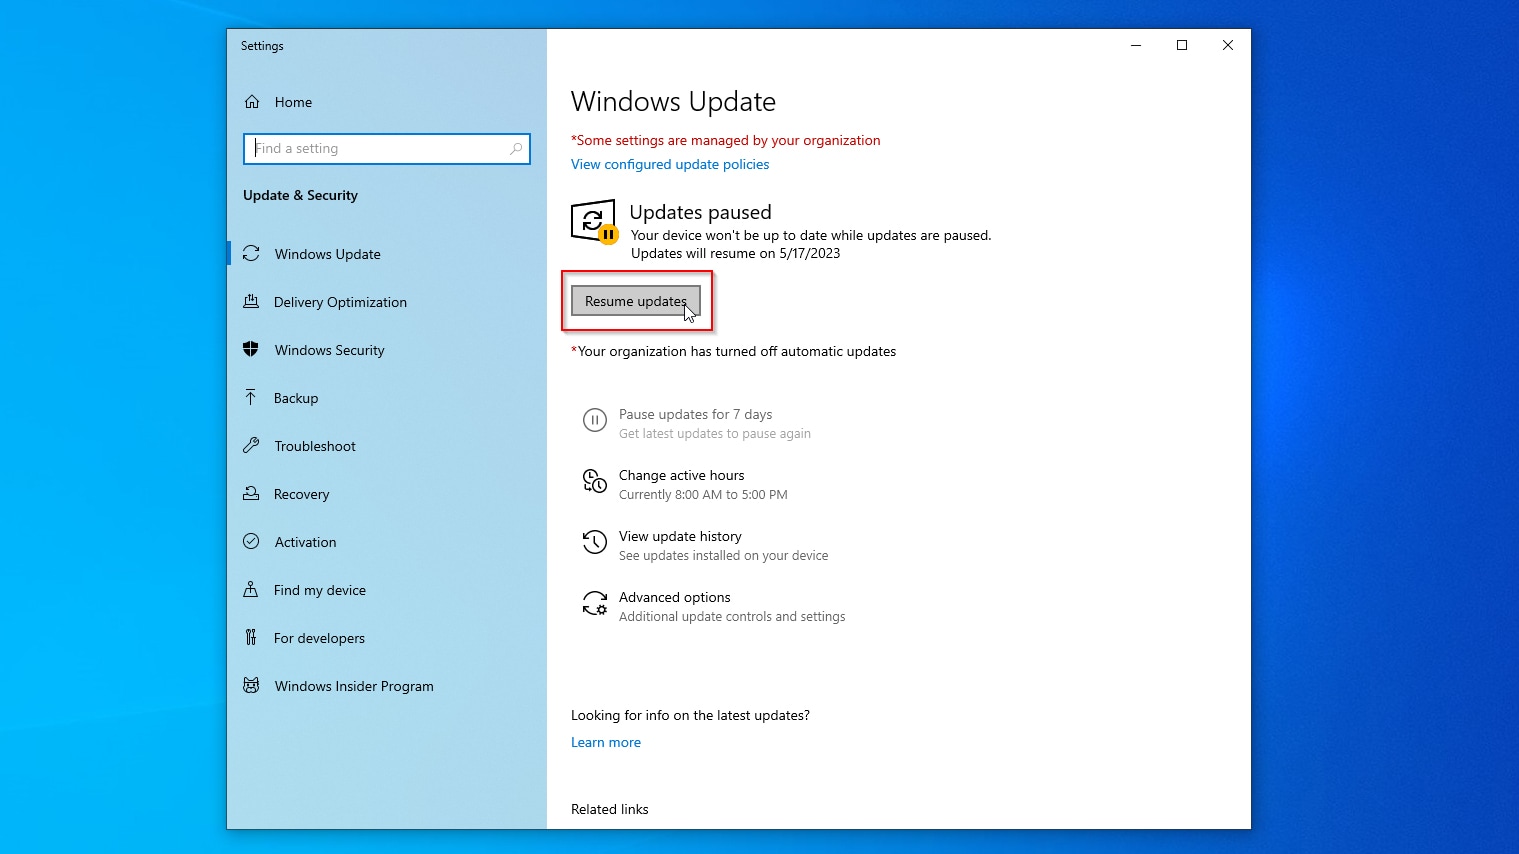The width and height of the screenshot is (1519, 854).
Task: Click 'Get latest updates to pause again' text
Action: click(x=715, y=433)
